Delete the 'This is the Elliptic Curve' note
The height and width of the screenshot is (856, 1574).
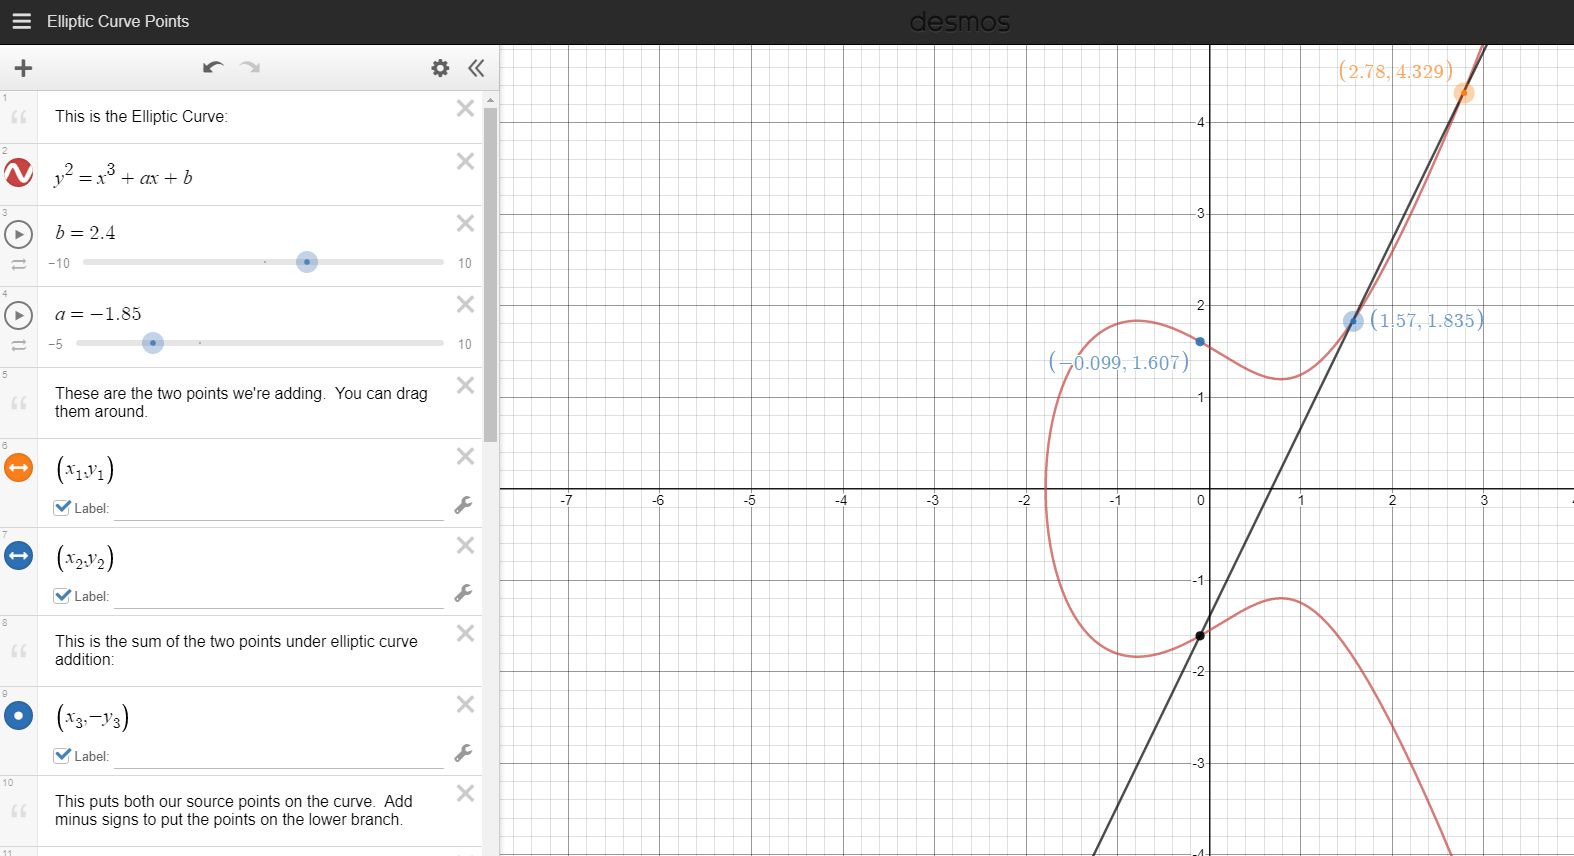pos(465,108)
